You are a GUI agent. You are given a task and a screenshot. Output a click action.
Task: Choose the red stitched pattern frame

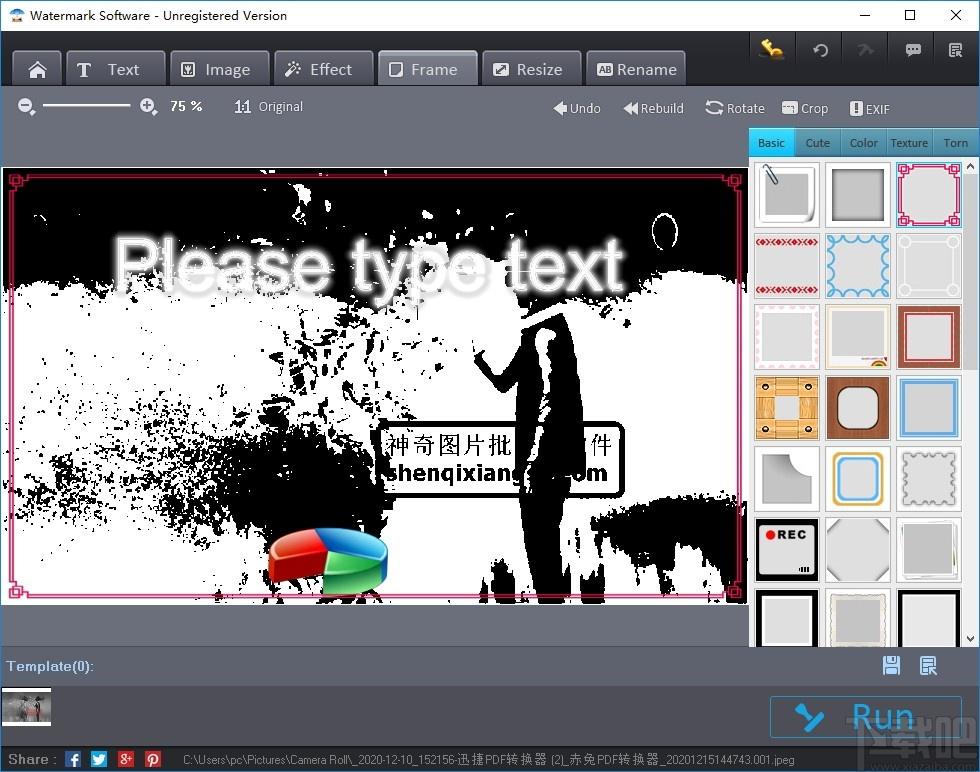tap(787, 266)
